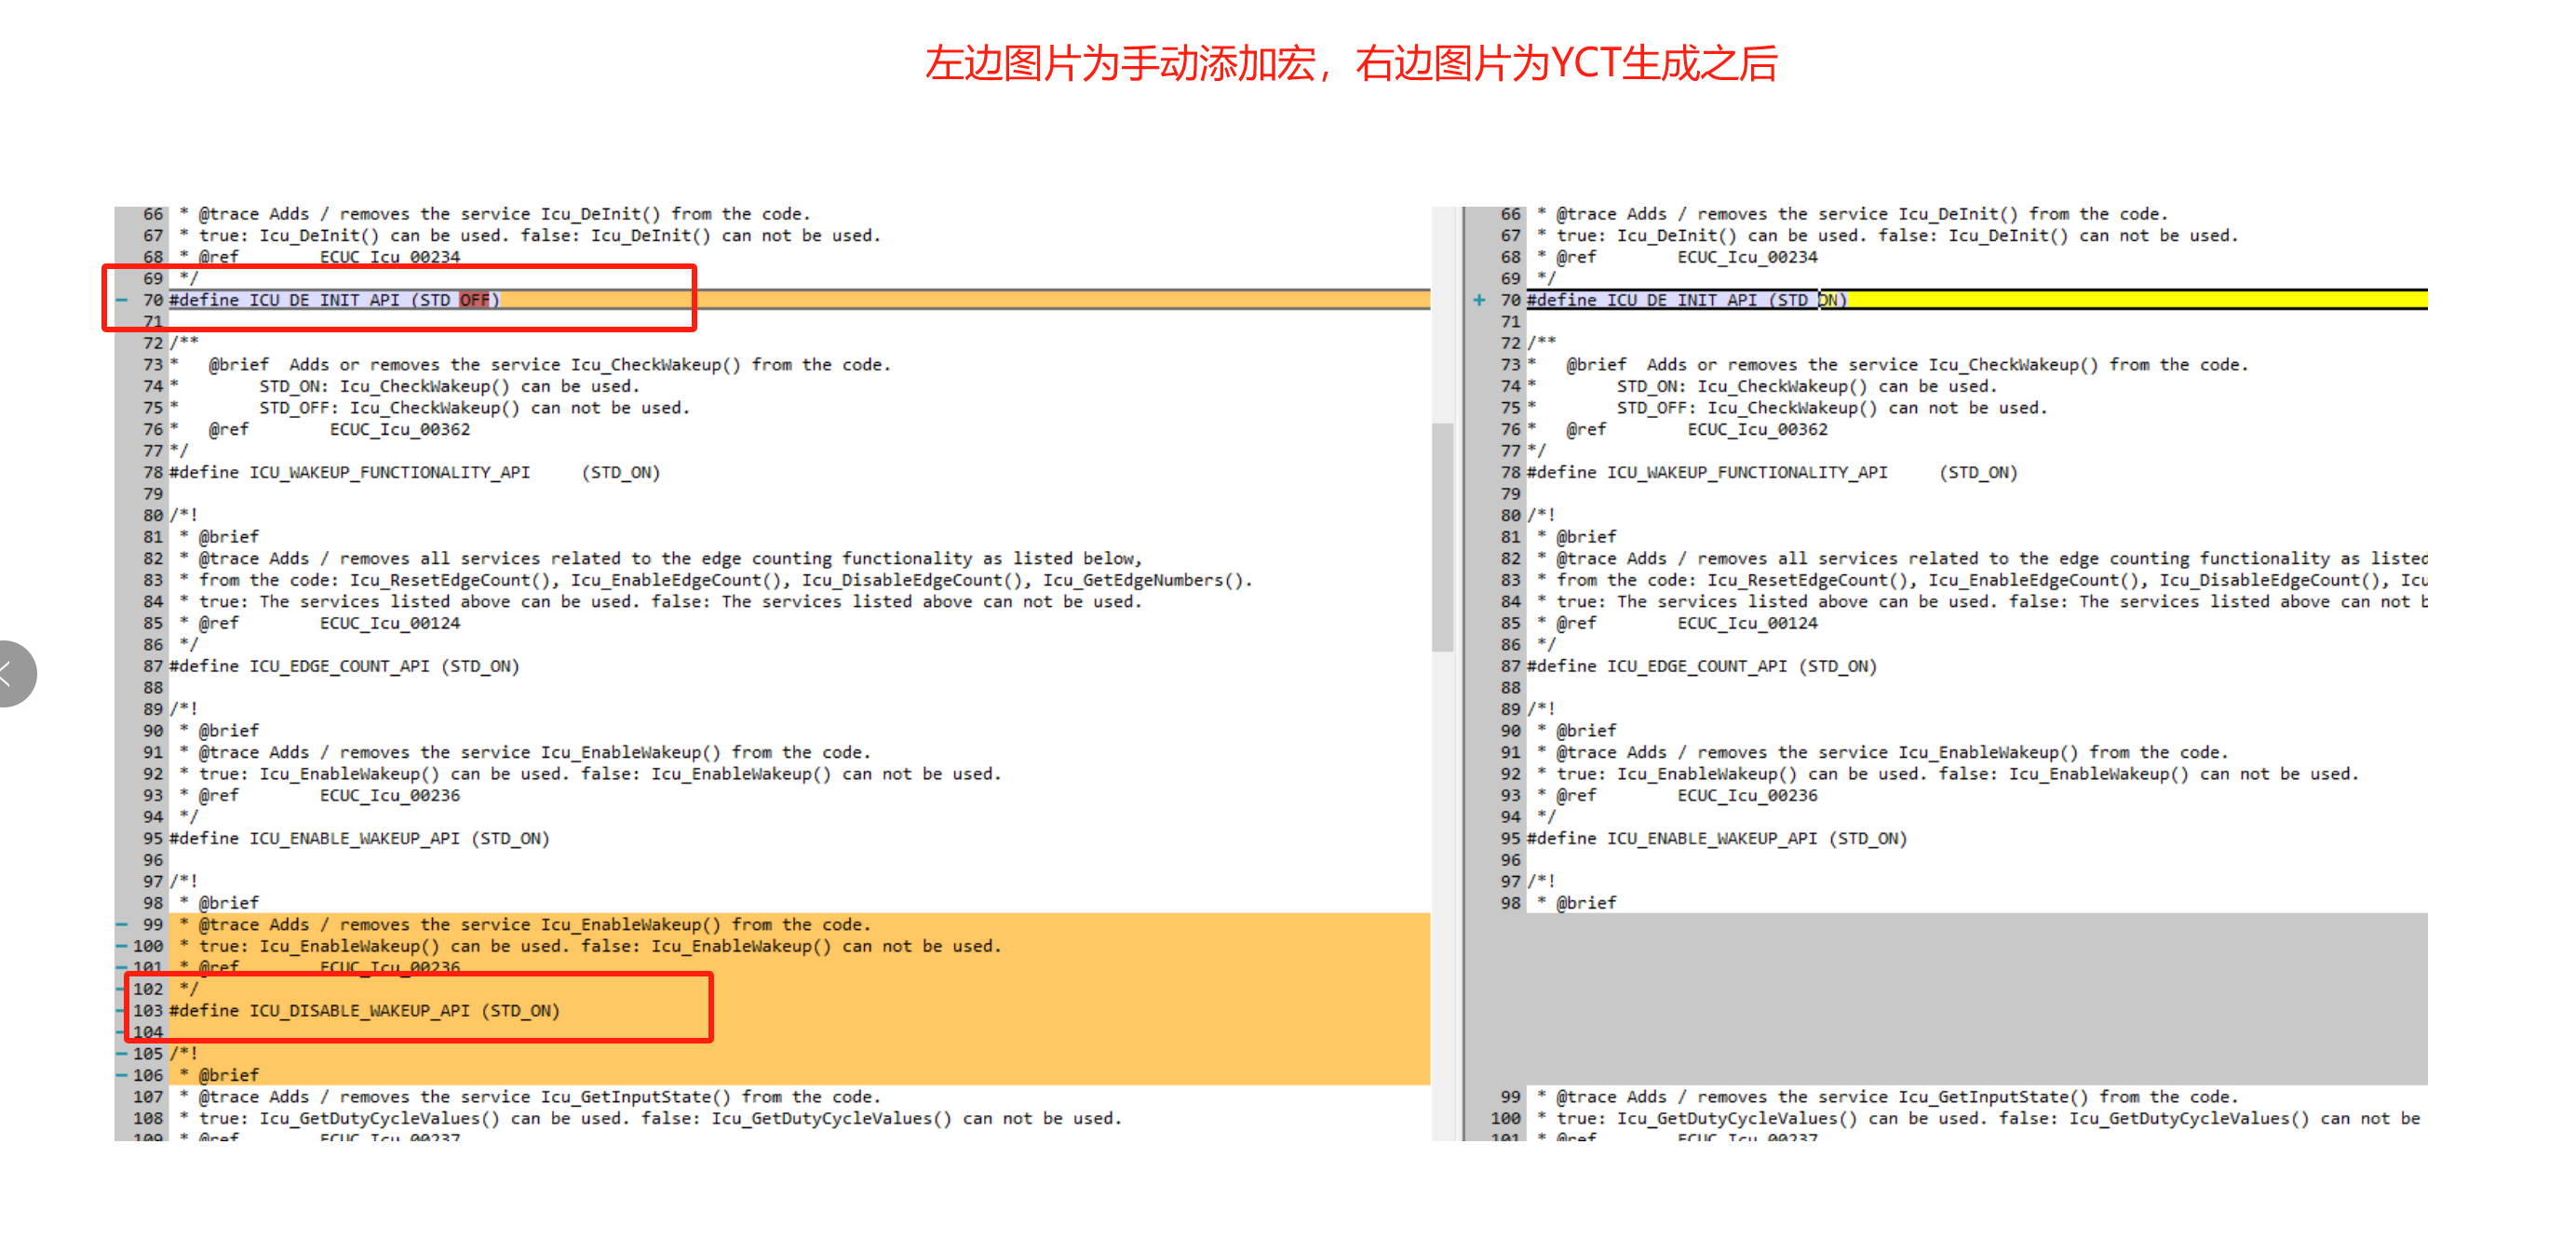Click ECUC_Icu_00234 reference in the right pane
Image resolution: width=2576 pixels, height=1252 pixels.
(1748, 257)
